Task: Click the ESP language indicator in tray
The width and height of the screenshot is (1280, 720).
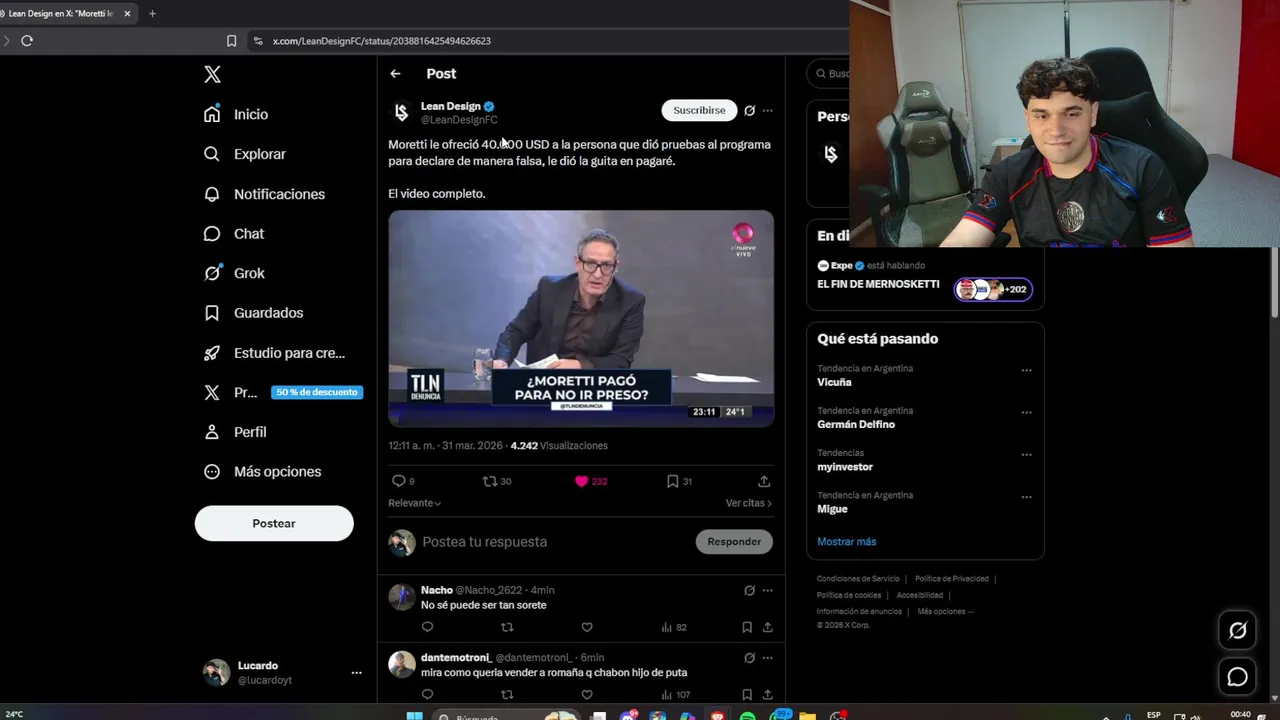Action: [x=1153, y=715]
